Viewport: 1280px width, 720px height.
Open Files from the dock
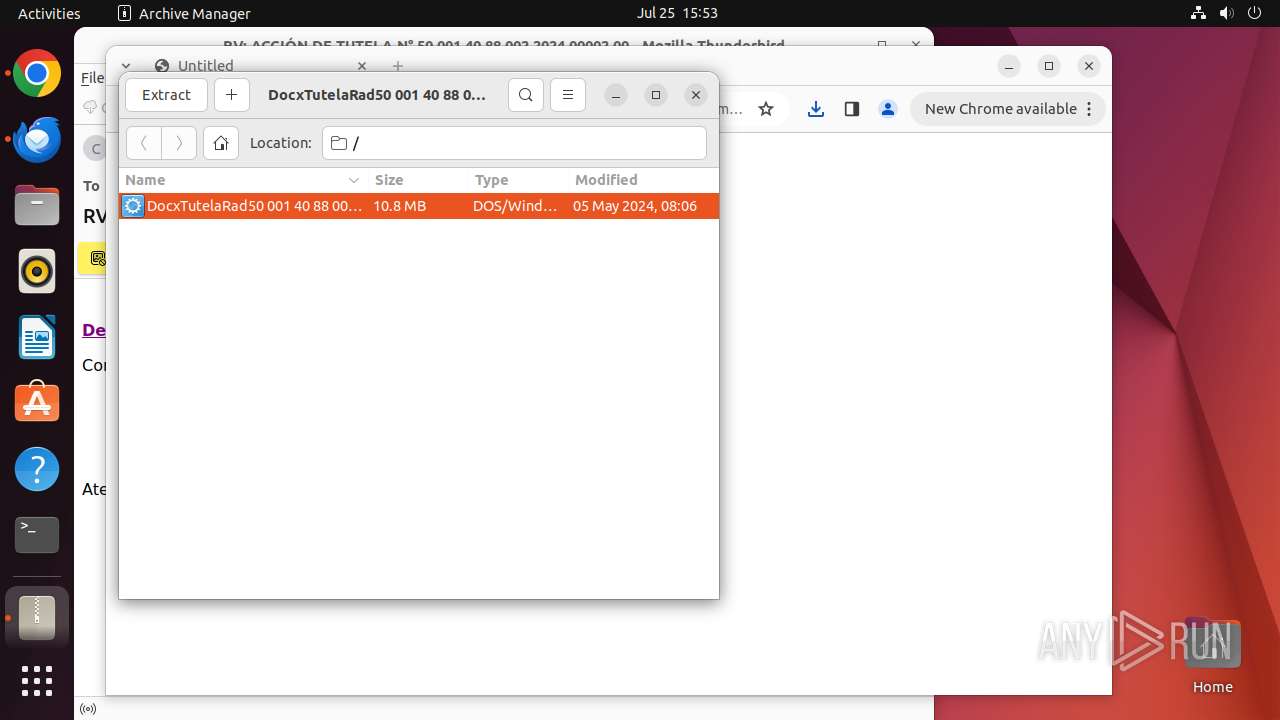click(x=37, y=206)
